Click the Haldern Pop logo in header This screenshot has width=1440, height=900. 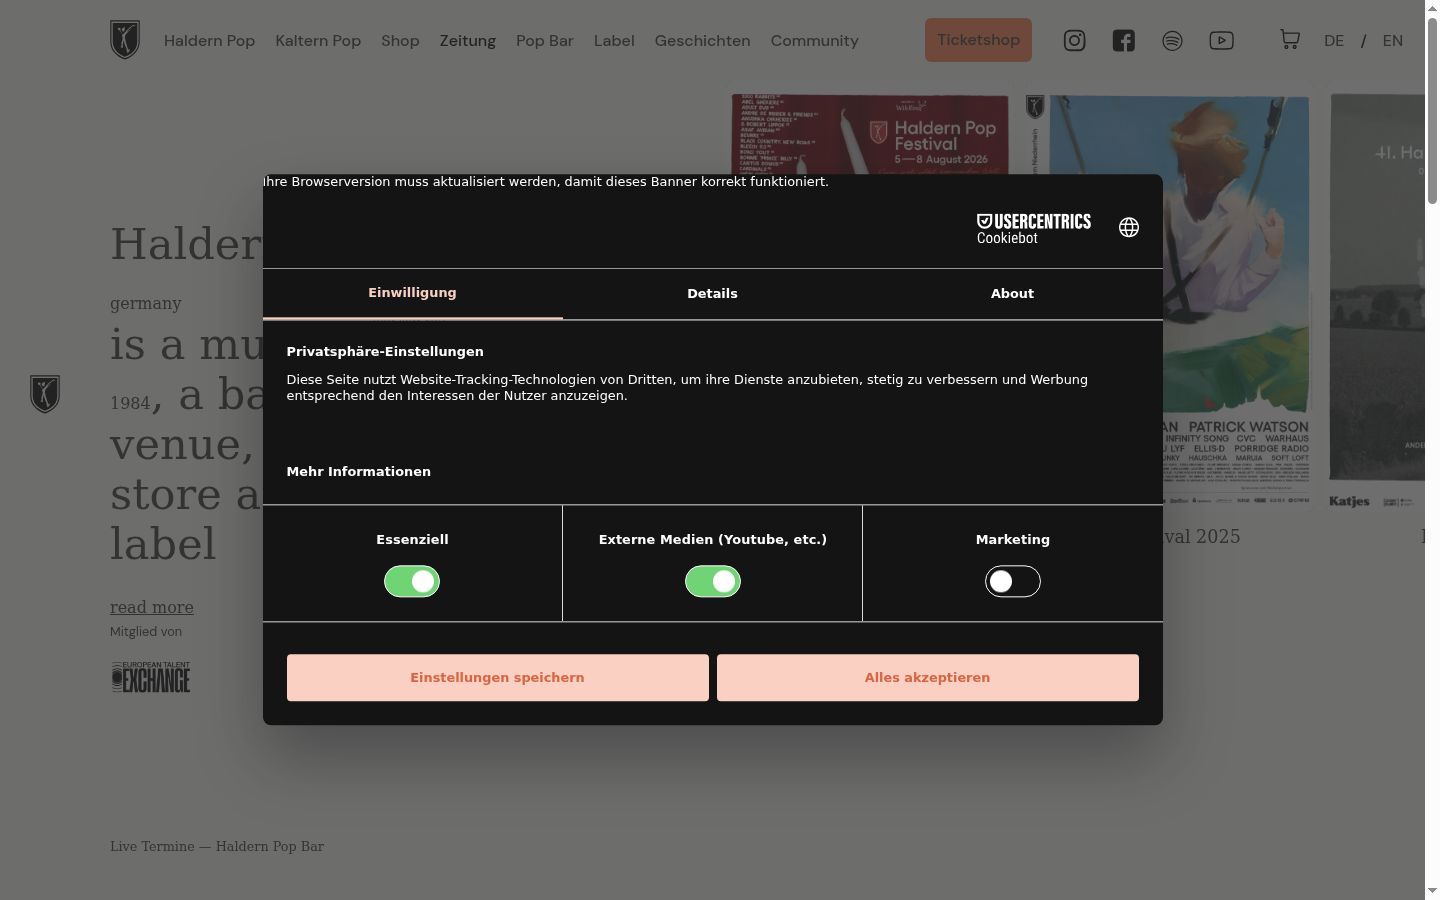[125, 40]
